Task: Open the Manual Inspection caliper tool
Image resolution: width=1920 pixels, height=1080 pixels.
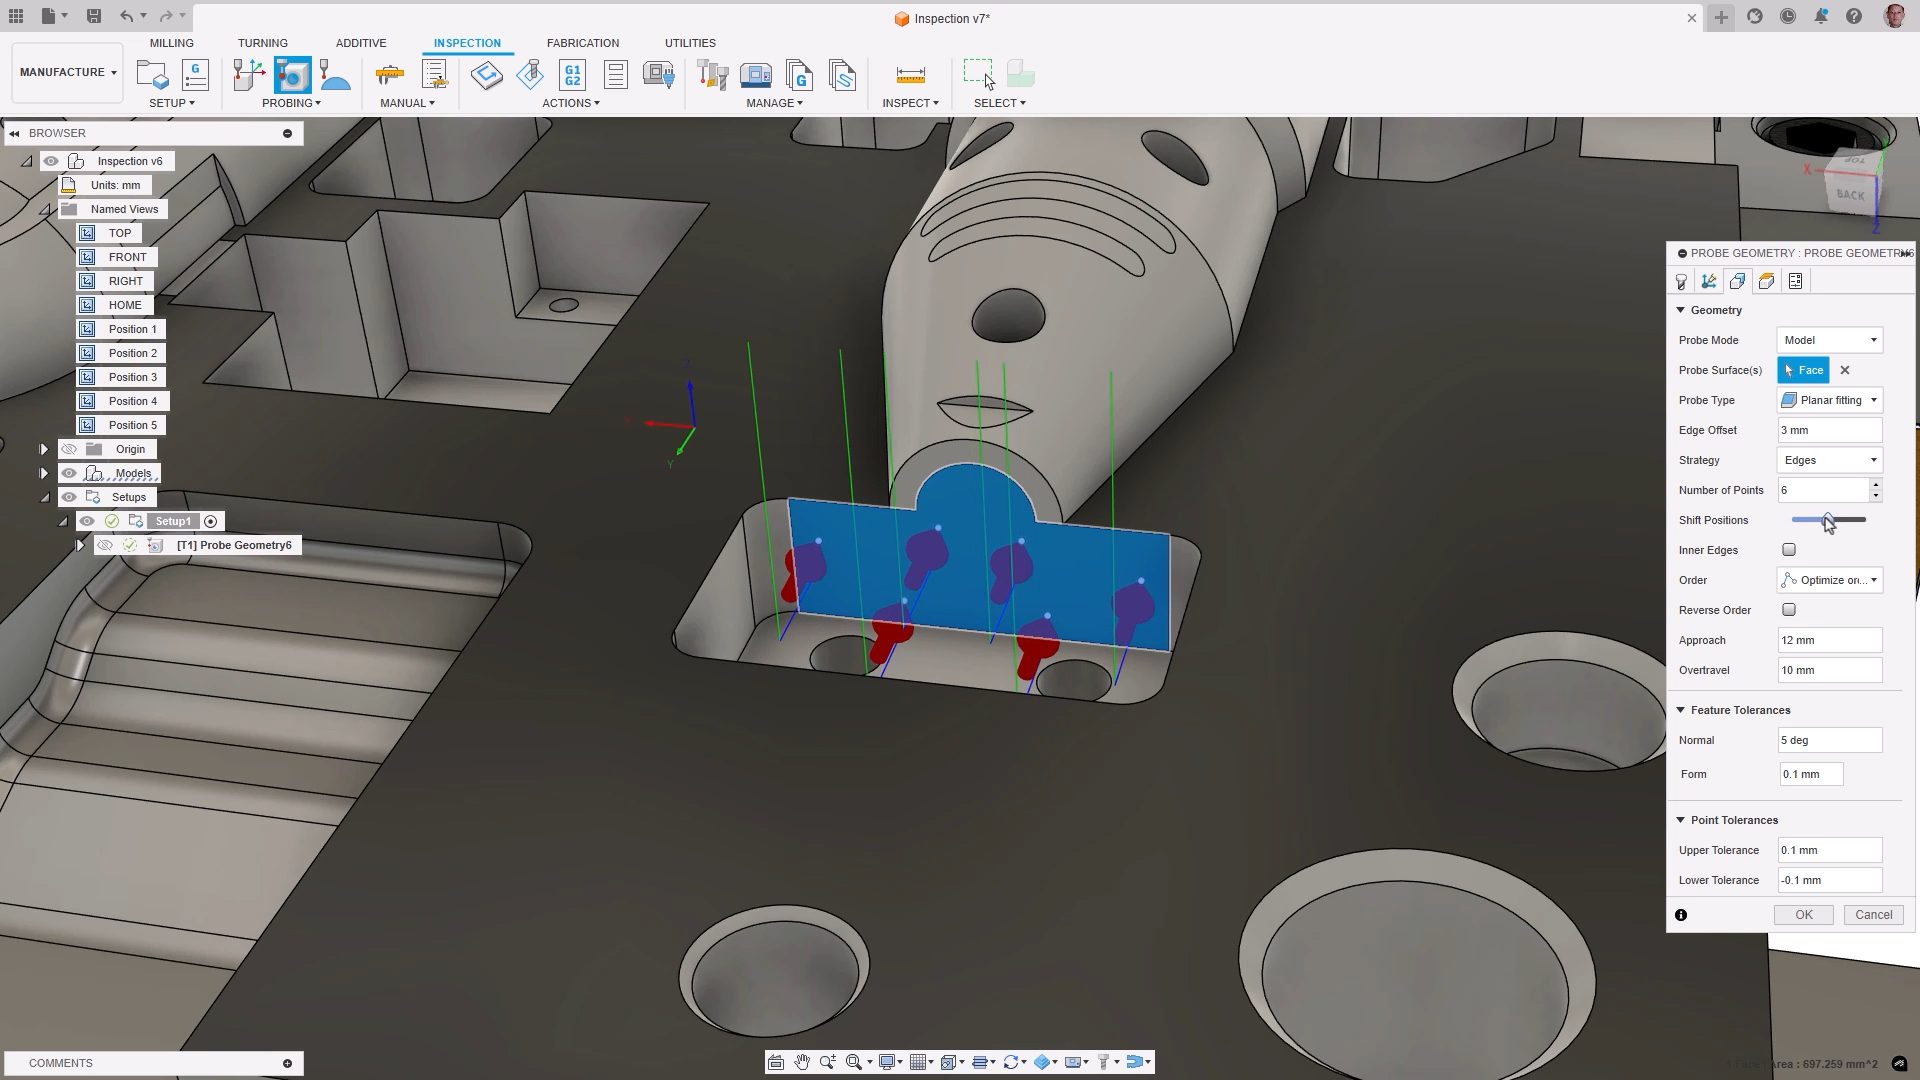Action: (388, 74)
